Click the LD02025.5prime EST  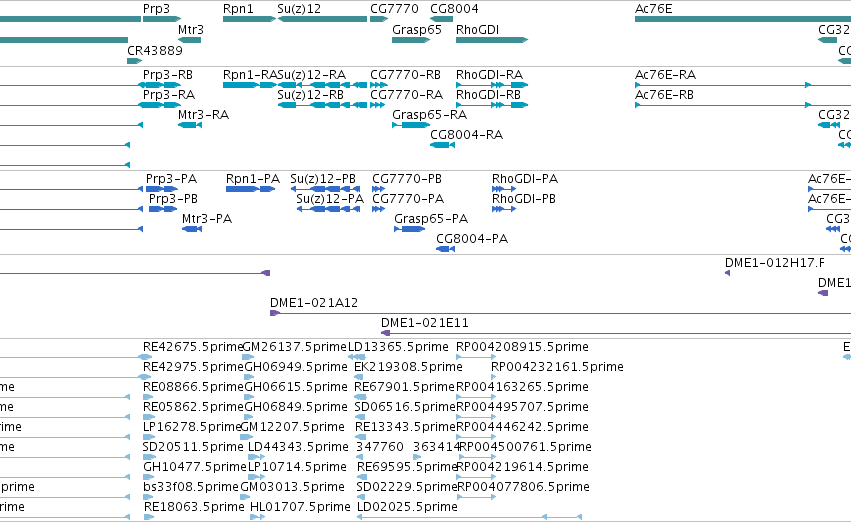point(469,517)
